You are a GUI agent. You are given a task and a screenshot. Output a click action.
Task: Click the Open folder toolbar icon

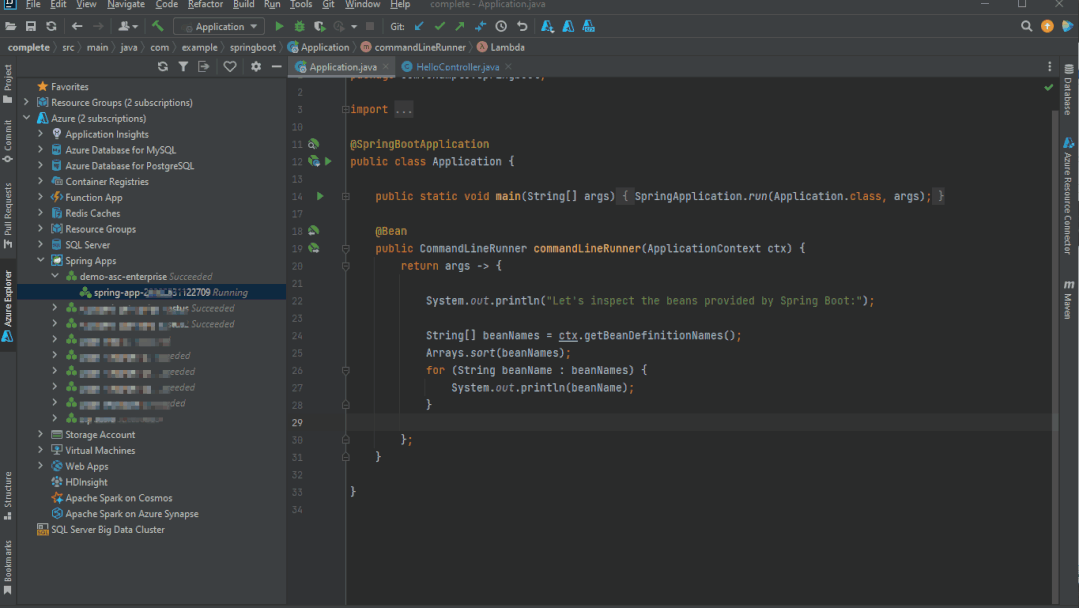pyautogui.click(x=10, y=26)
